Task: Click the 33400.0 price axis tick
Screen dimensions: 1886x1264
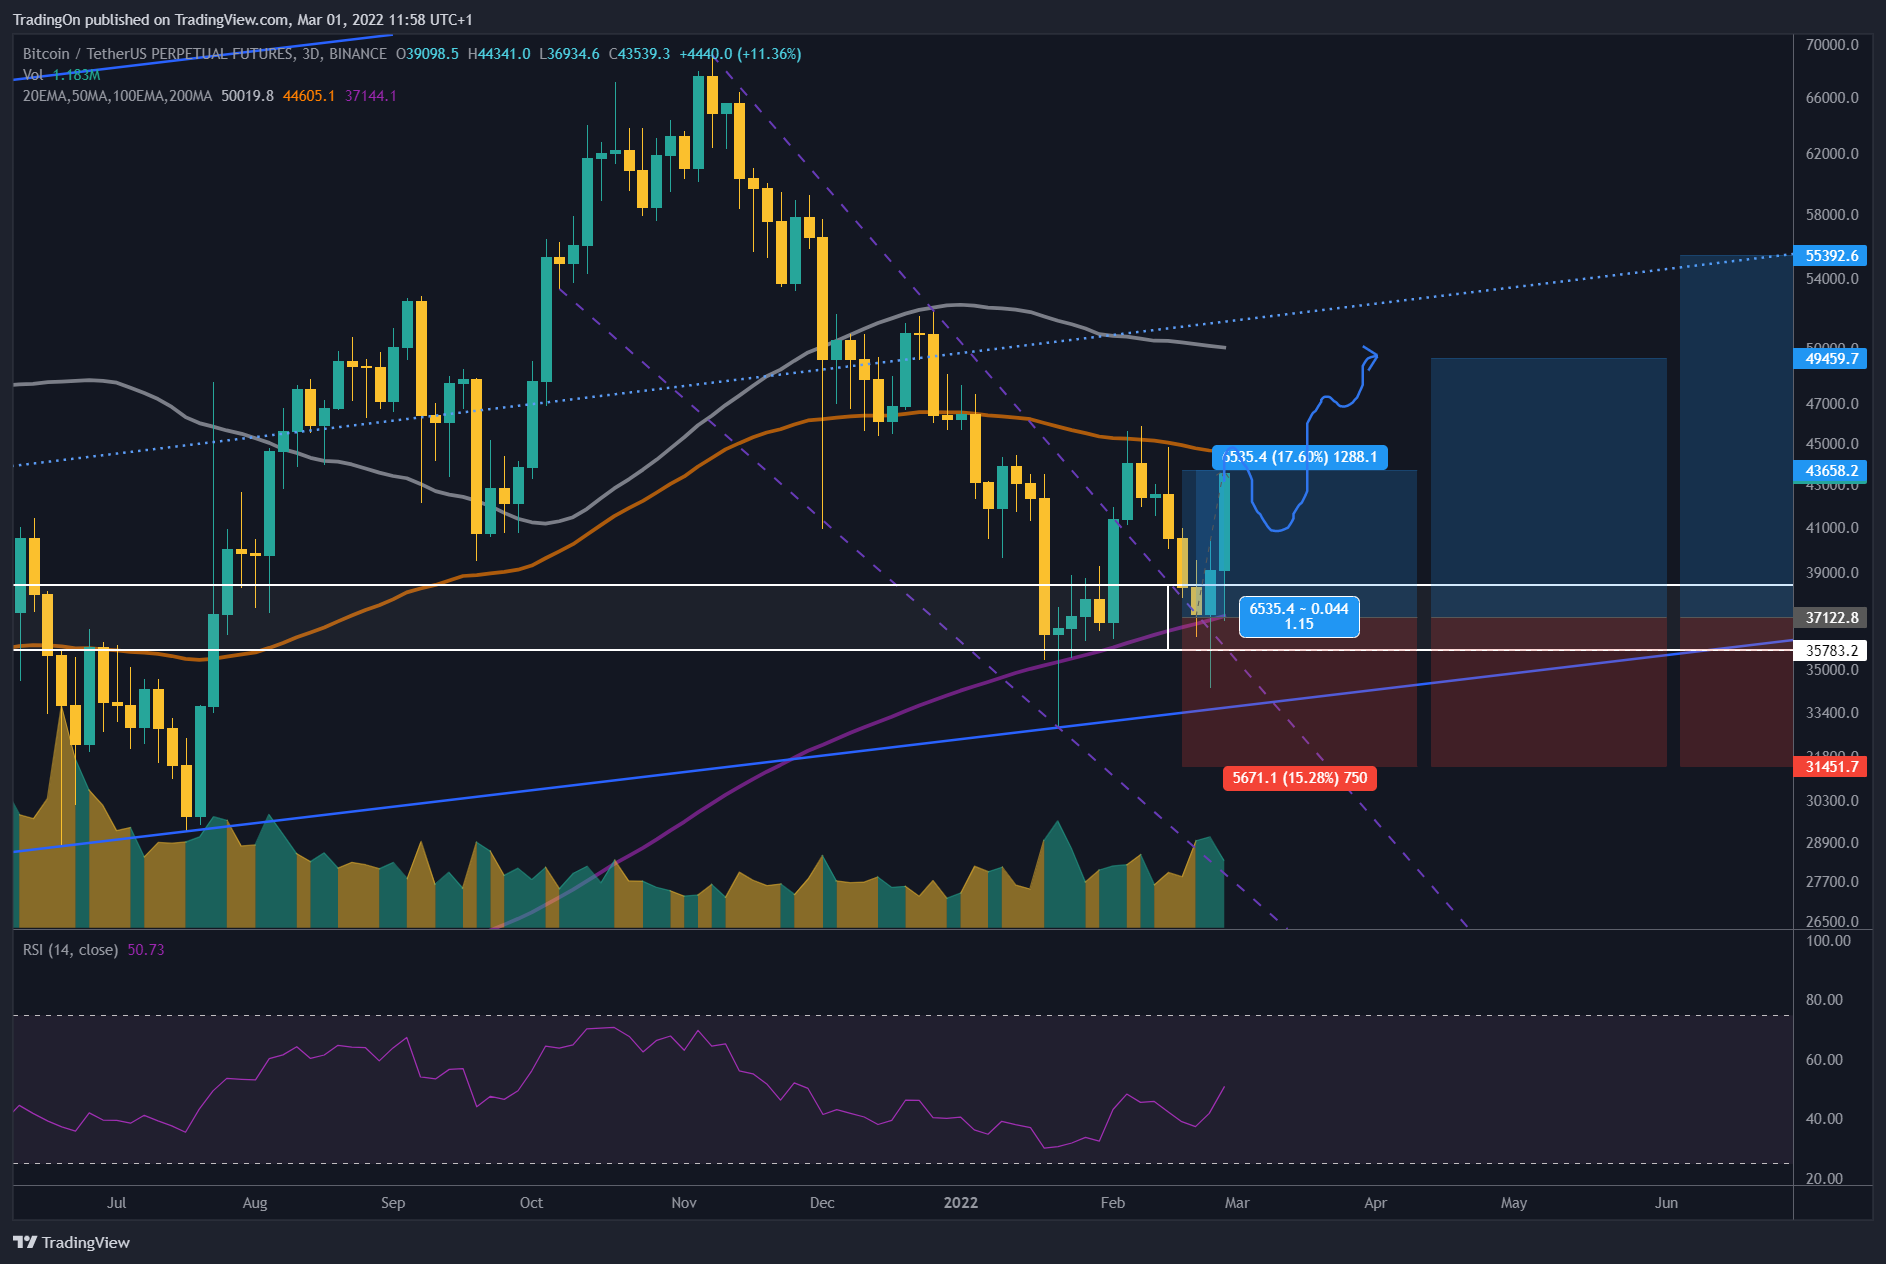Action: coord(1832,713)
